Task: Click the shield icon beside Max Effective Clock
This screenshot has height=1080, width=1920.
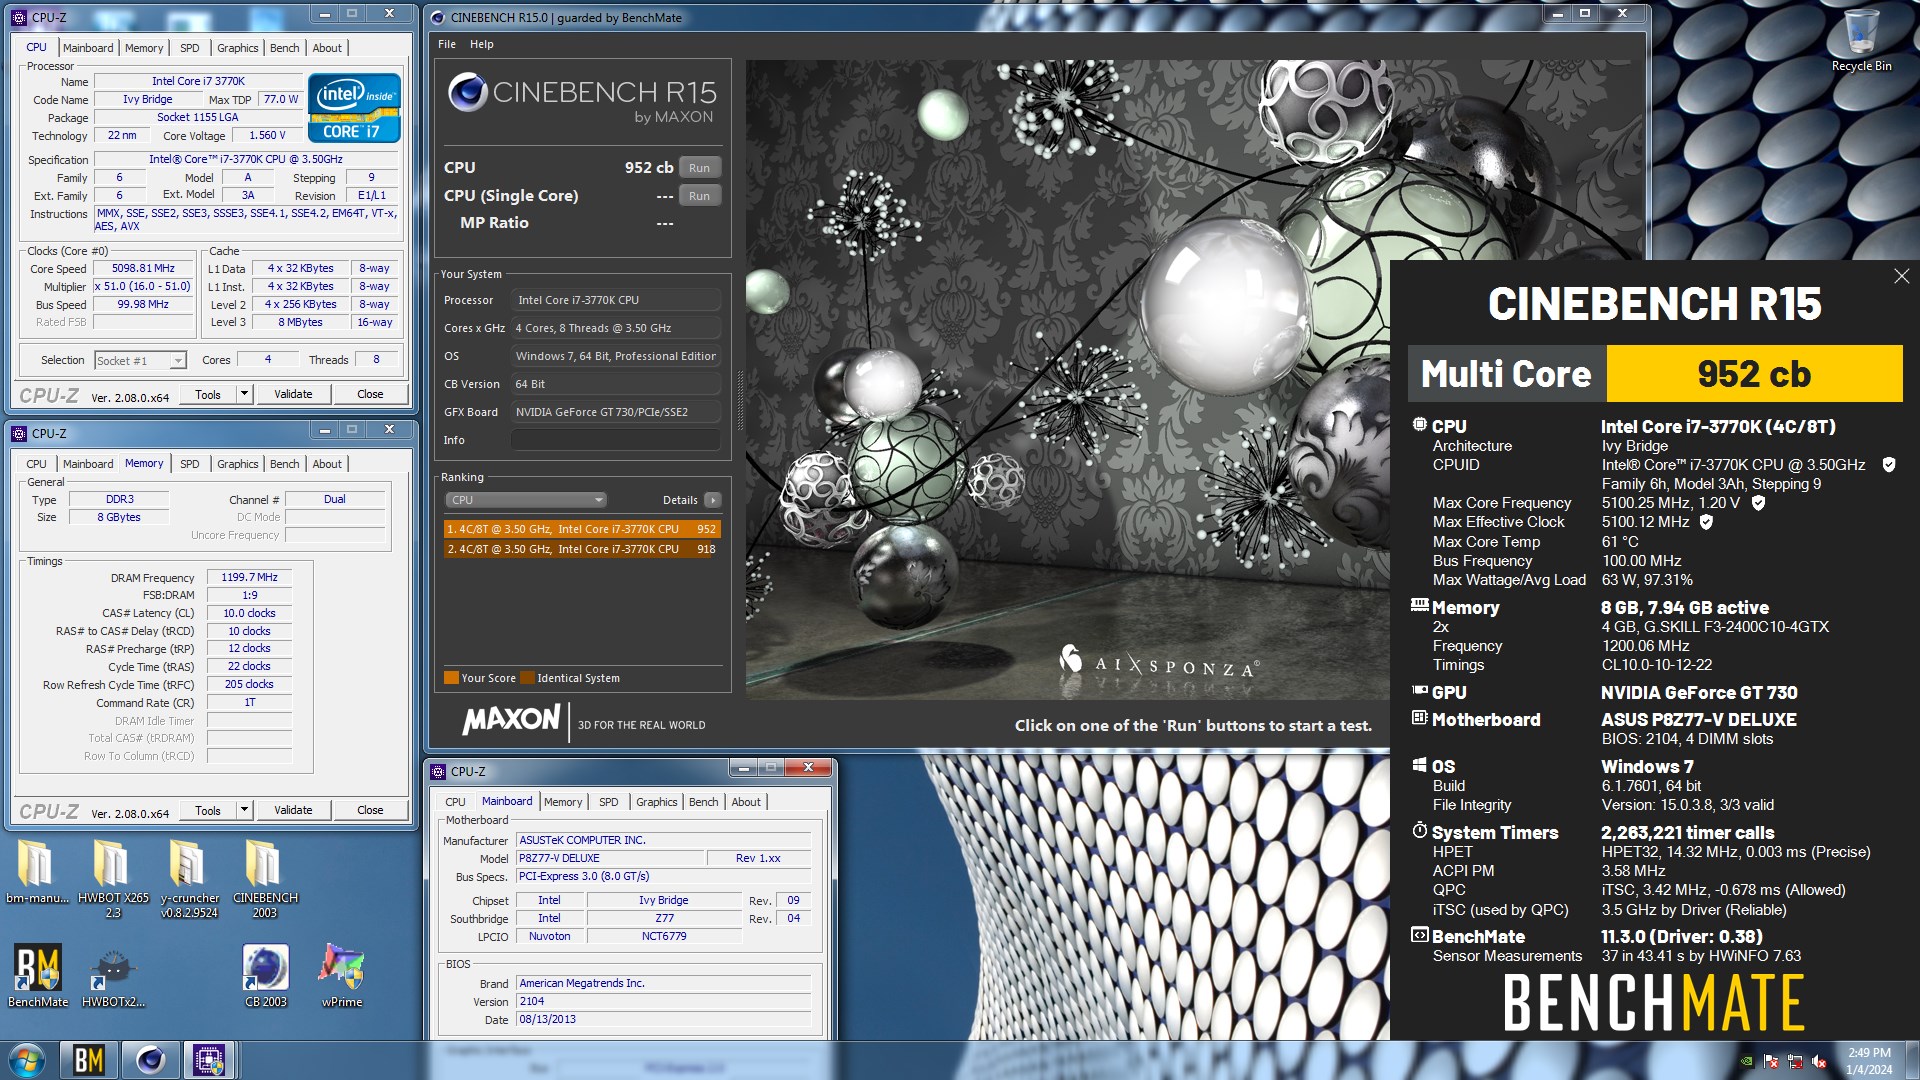Action: tap(1706, 522)
